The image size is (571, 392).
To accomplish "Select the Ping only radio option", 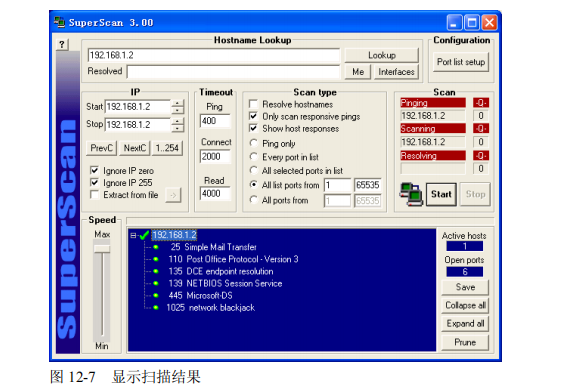I will (254, 143).
